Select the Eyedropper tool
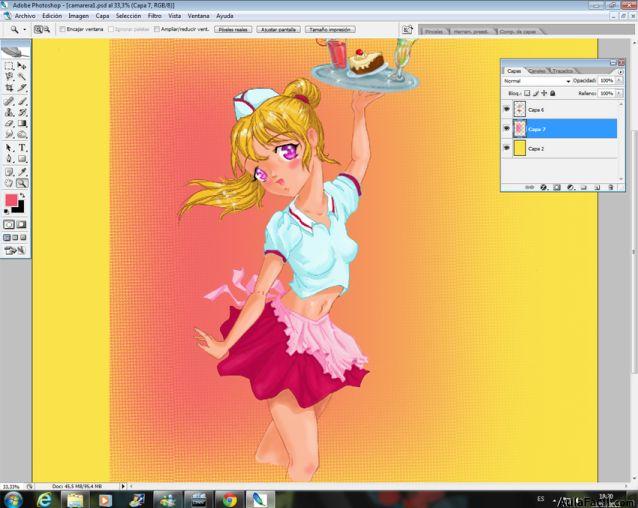Image resolution: width=638 pixels, height=508 pixels. pyautogui.click(x=22, y=172)
